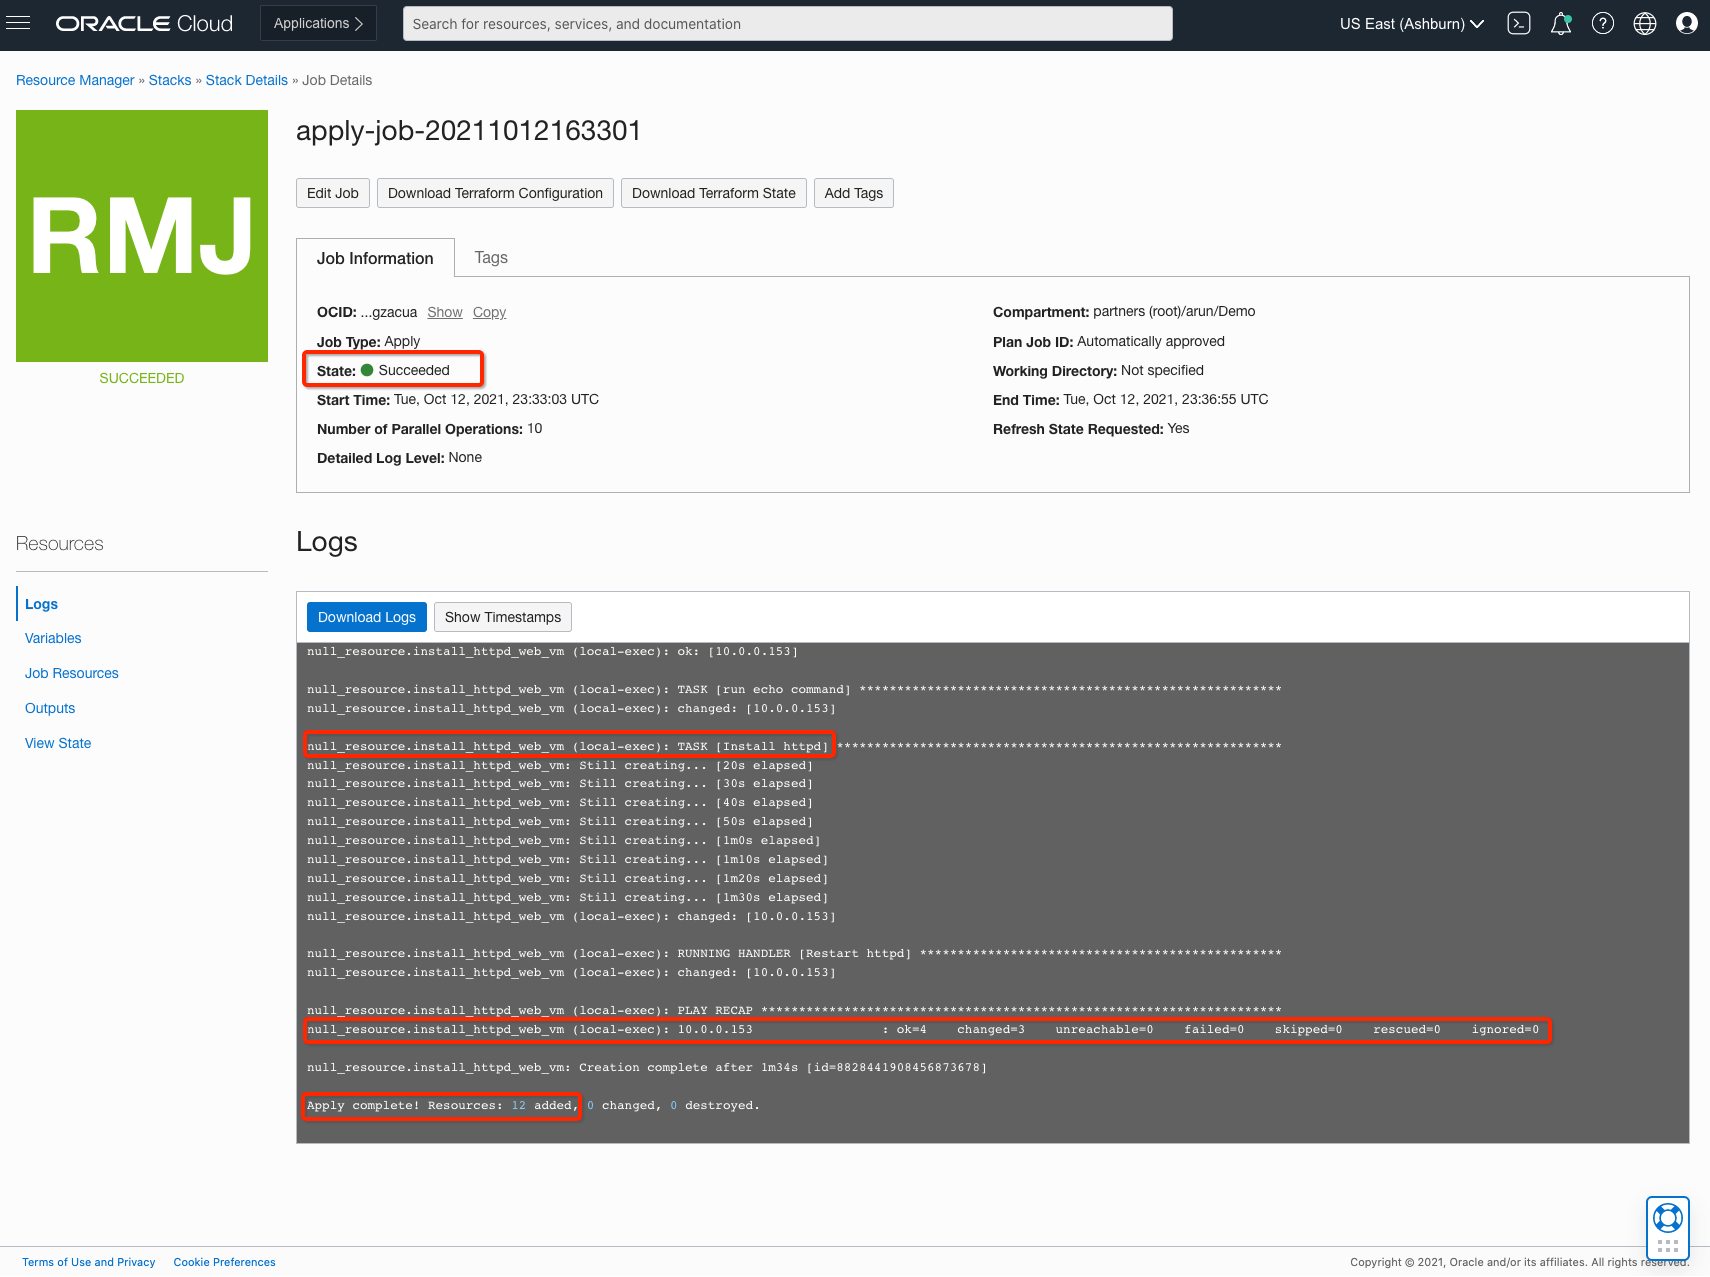This screenshot has height=1277, width=1710.
Task: Go to Stacks breadcrumb
Action: (x=170, y=80)
